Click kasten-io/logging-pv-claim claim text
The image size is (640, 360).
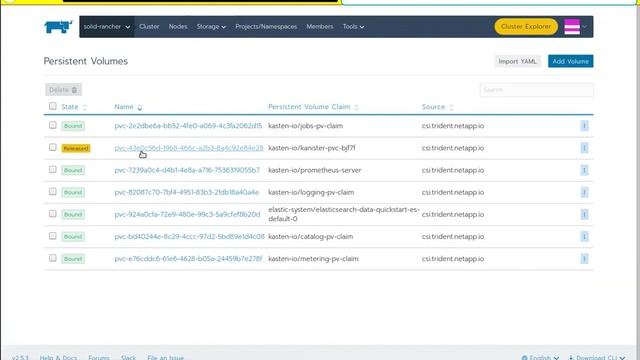[311, 192]
